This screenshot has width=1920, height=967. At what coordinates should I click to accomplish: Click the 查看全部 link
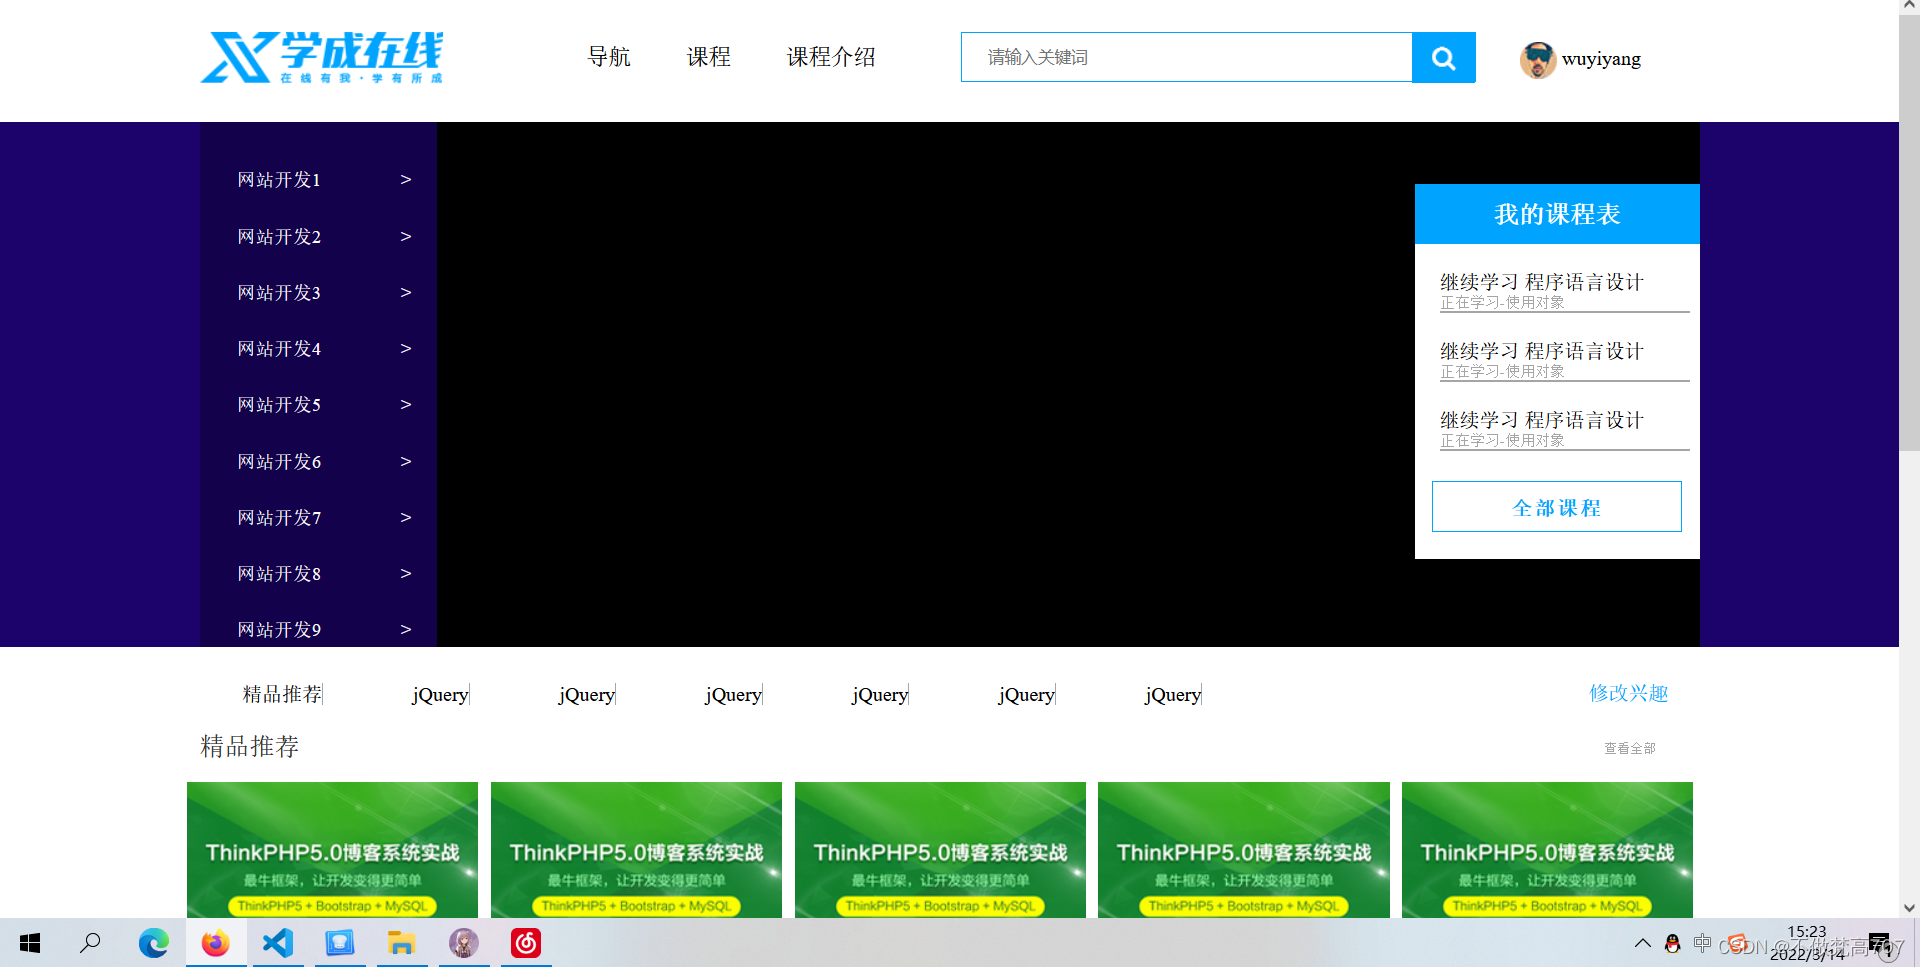point(1630,748)
